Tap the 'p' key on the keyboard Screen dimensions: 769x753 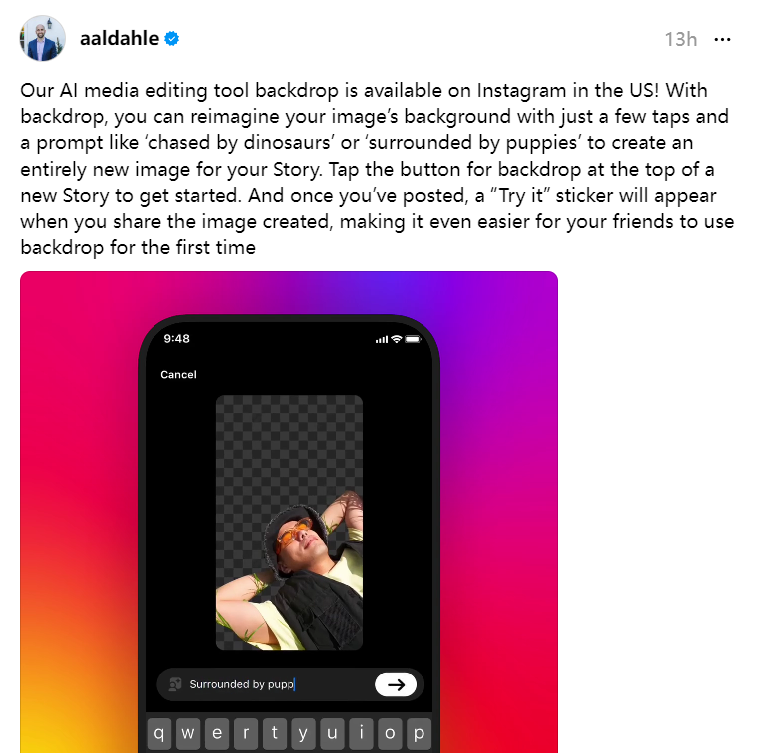point(419,733)
